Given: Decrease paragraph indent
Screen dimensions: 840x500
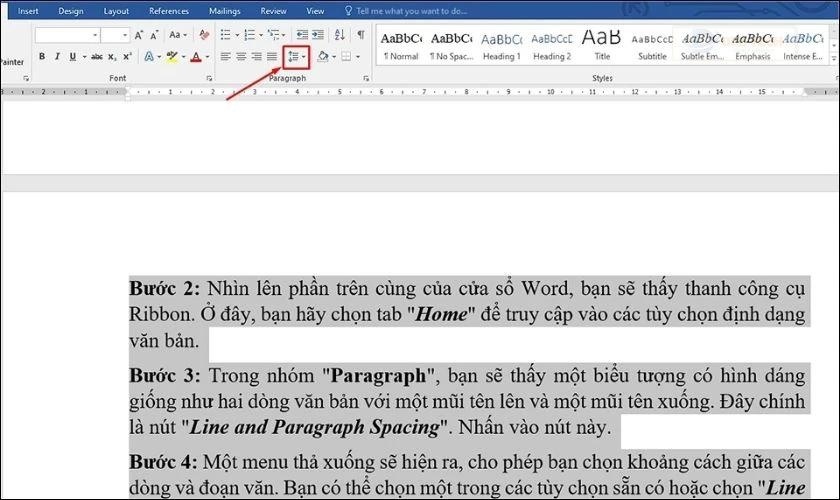Looking at the screenshot, I should point(302,35).
